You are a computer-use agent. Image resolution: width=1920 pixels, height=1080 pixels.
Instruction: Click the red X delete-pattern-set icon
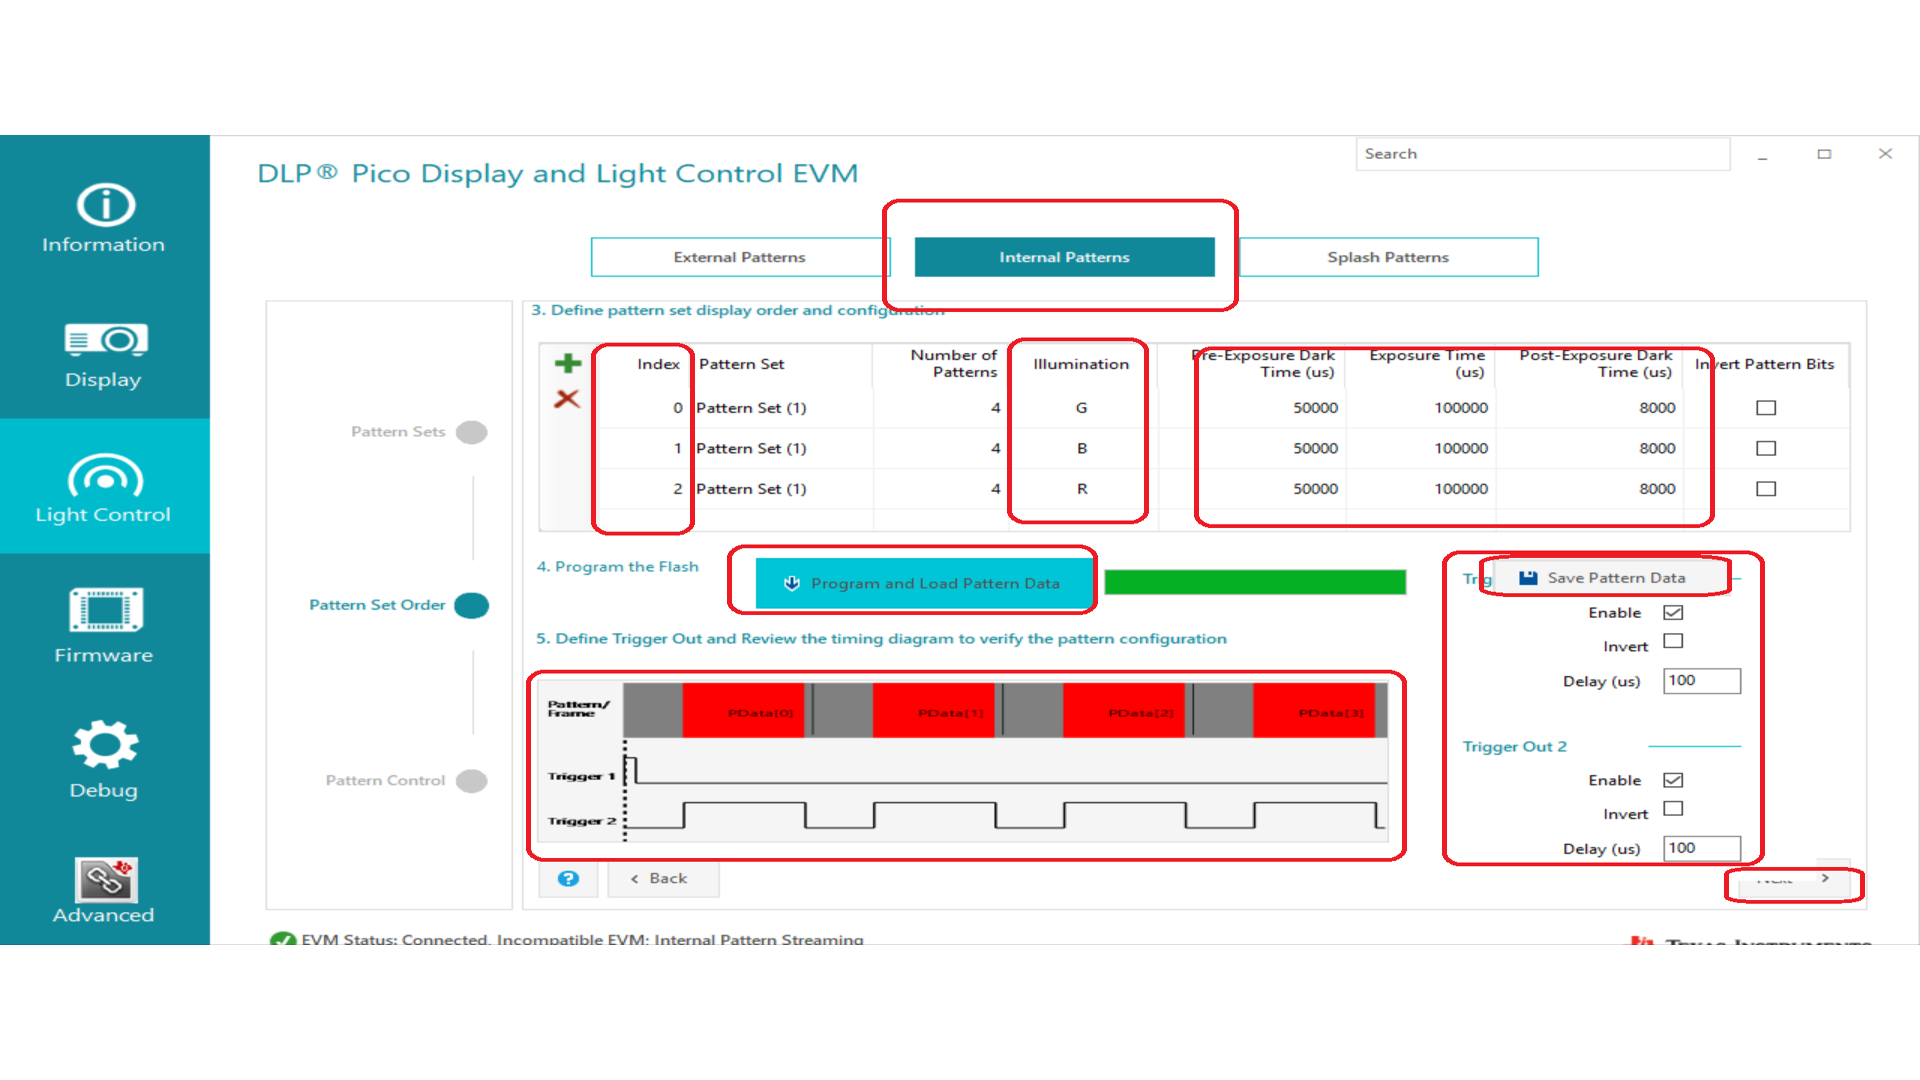pos(567,399)
